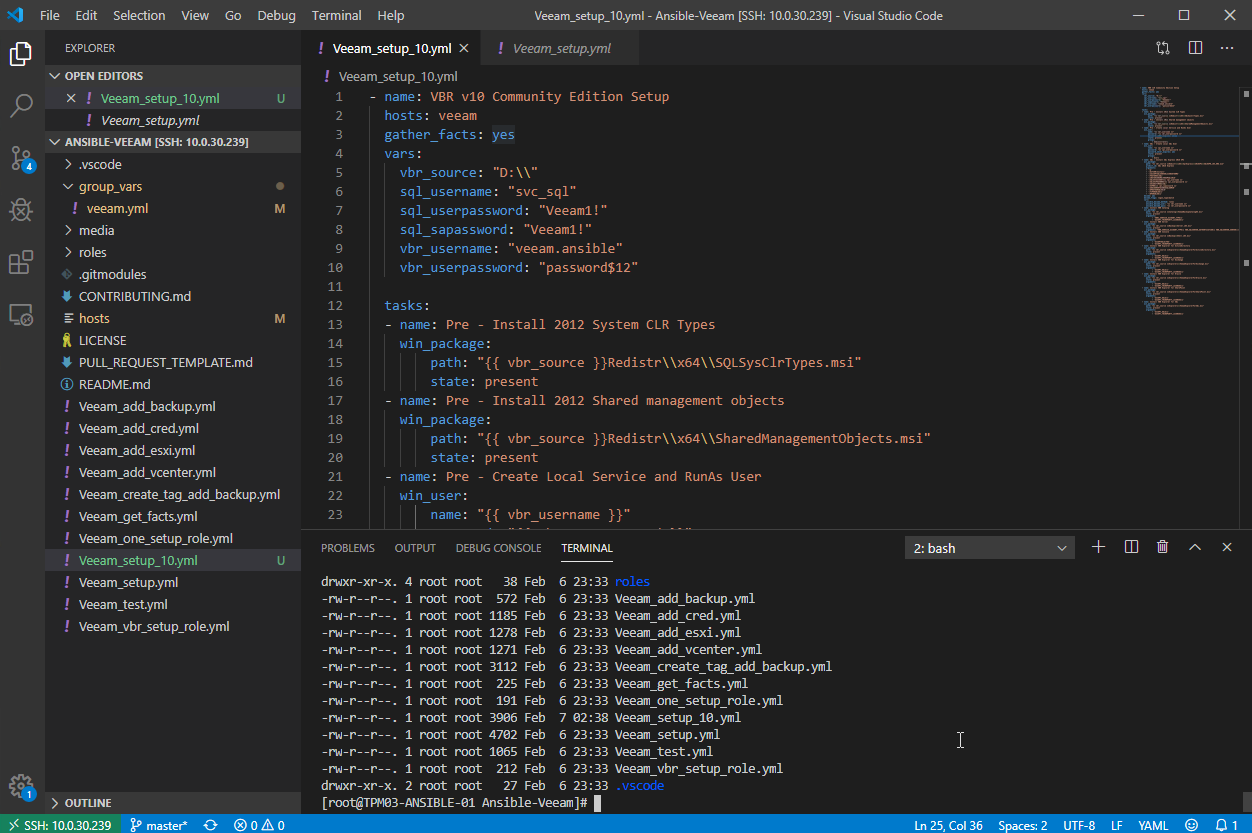The width and height of the screenshot is (1252, 833).
Task: Open the Extensions view icon
Action: point(22,263)
